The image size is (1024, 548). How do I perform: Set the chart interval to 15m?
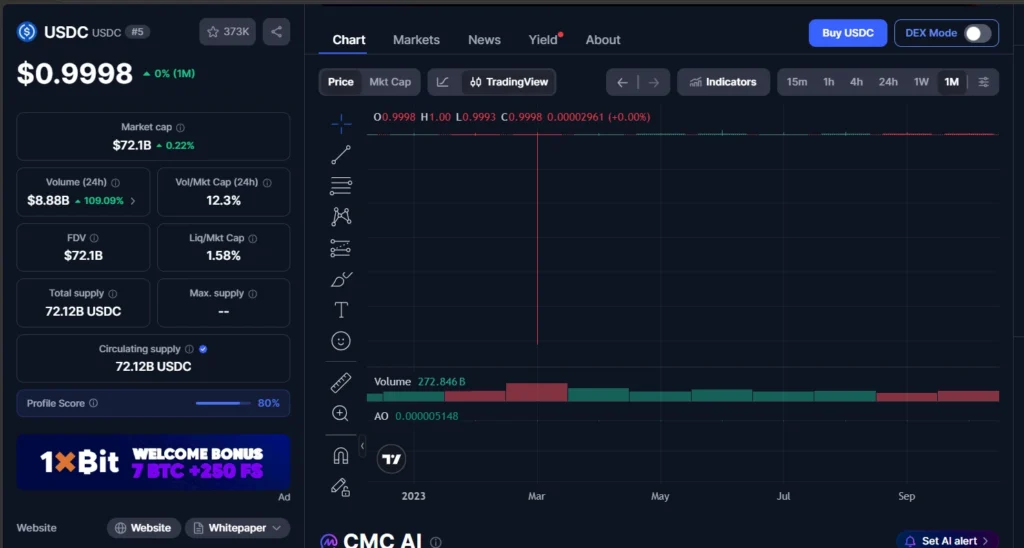pos(797,82)
